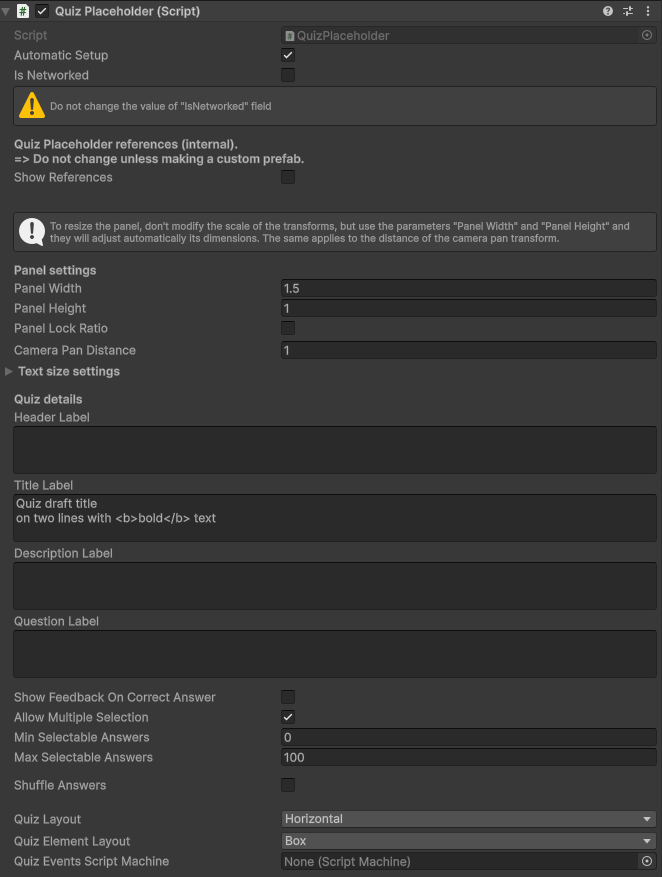662x877 pixels.
Task: Open the Script field object picker
Action: point(649,35)
